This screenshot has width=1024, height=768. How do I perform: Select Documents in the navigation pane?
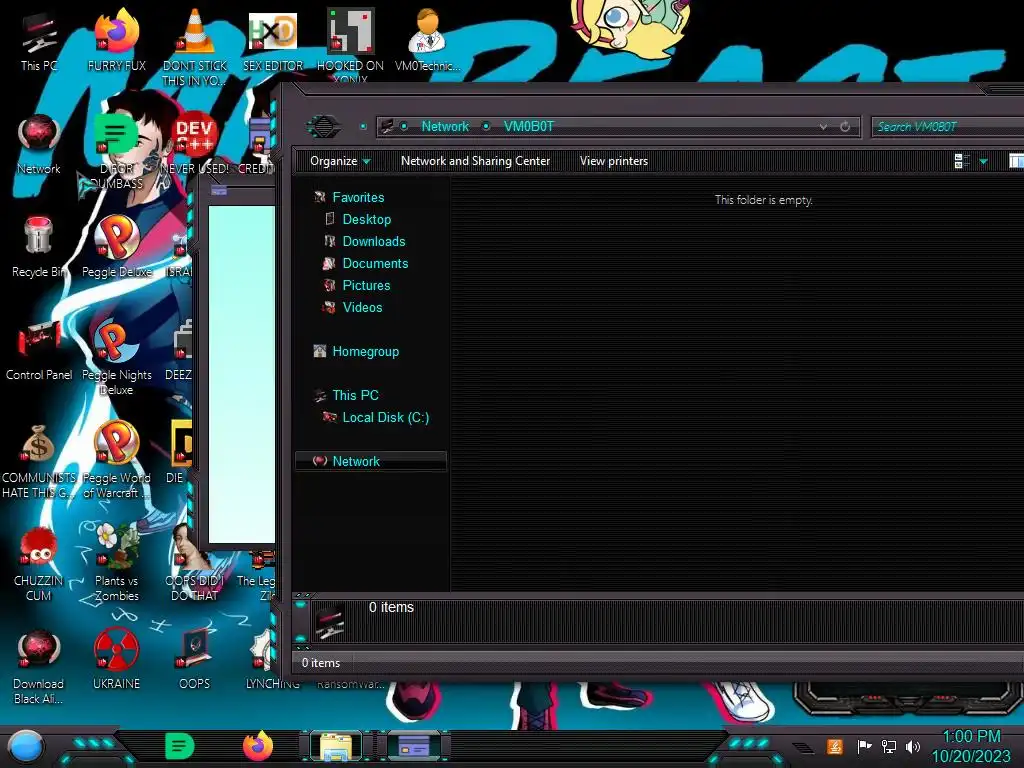coord(375,264)
